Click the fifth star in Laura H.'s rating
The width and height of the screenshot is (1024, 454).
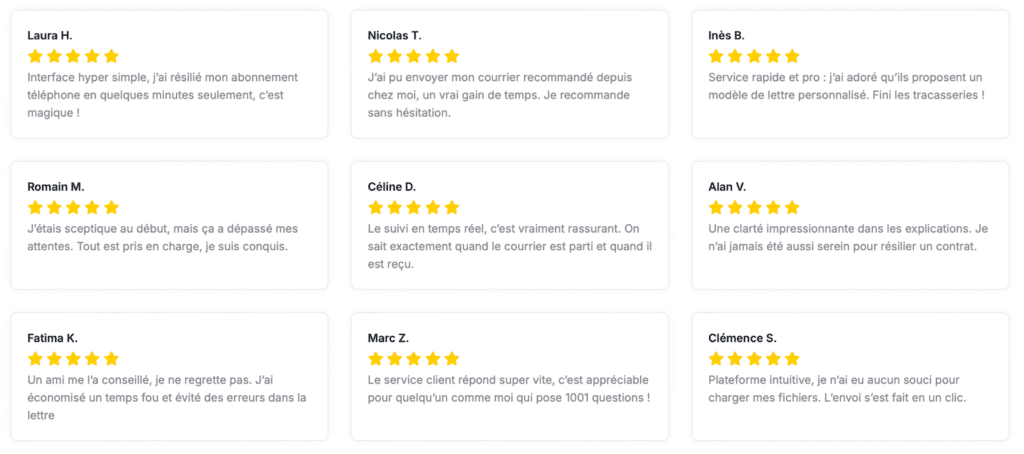111,56
